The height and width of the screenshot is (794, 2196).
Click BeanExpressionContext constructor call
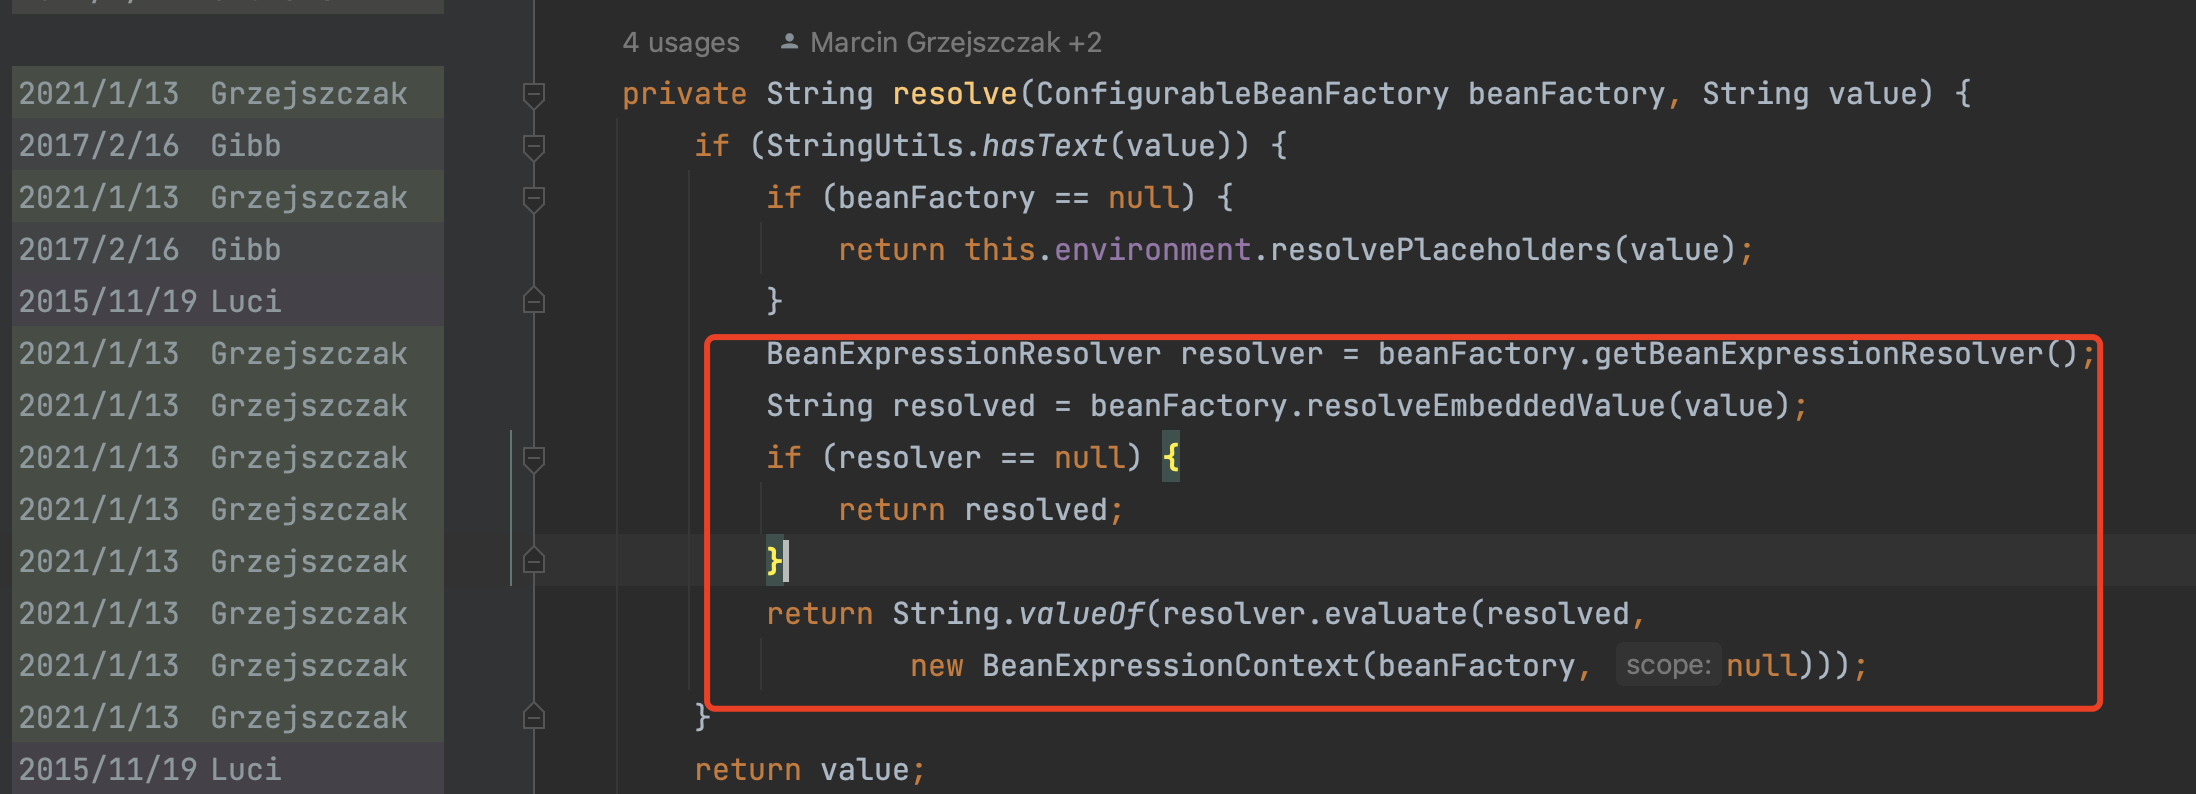click(1170, 666)
